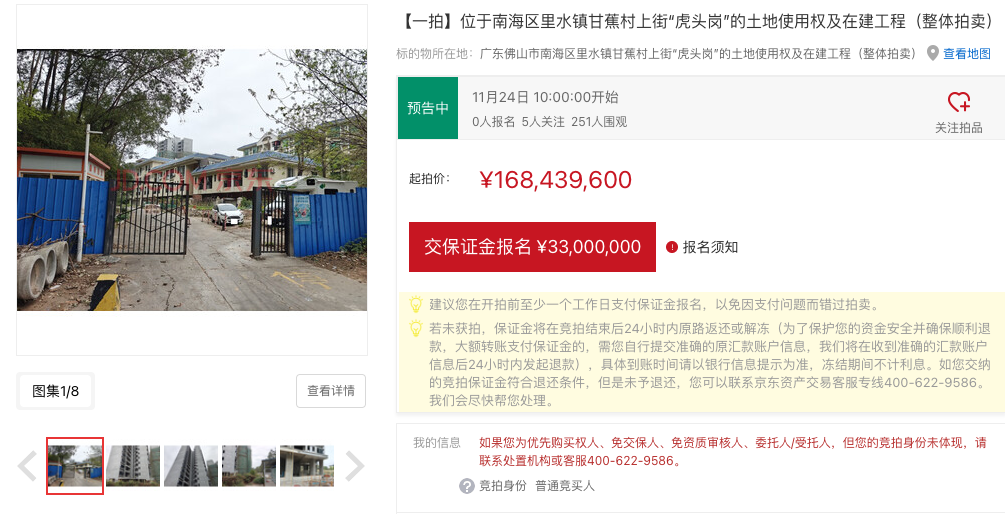Viewport: 1005px width, 514px height.
Task: Click the second lightbulb tip icon
Action: pyautogui.click(x=416, y=329)
